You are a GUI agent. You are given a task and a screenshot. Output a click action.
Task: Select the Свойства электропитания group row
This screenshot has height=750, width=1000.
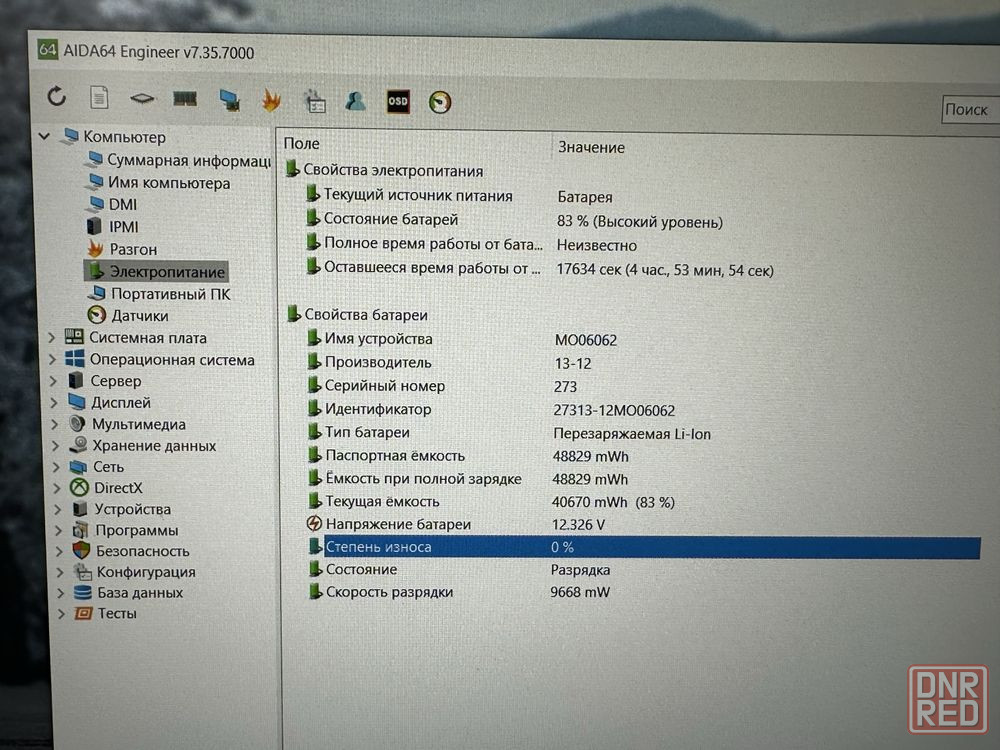[385, 170]
